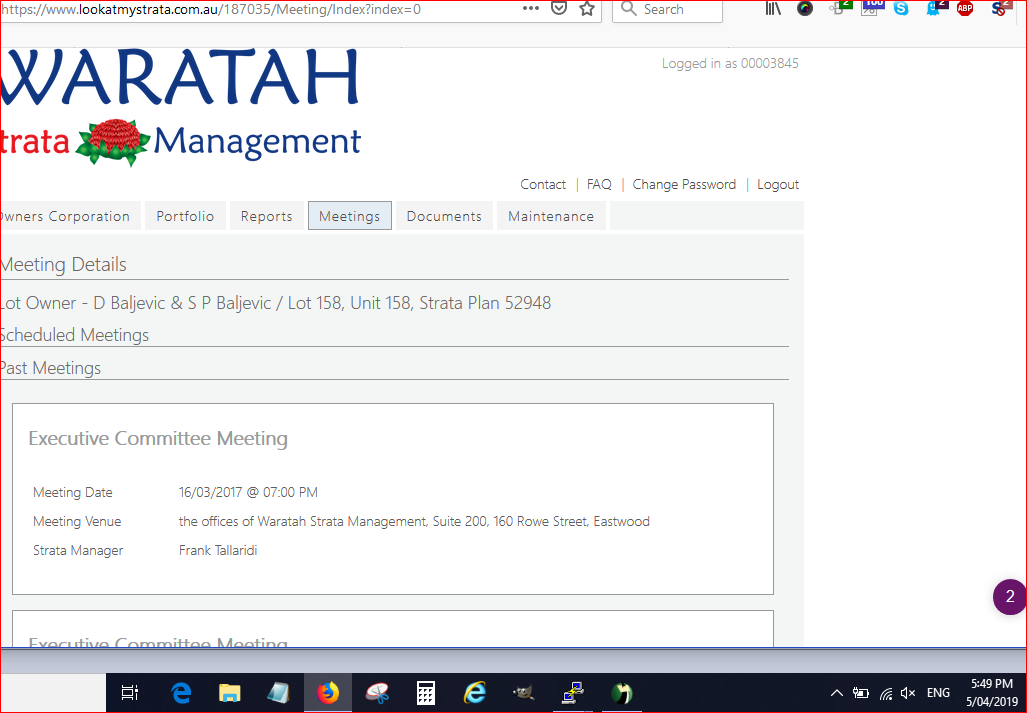Open Firefox page actions three-dot menu

coord(531,9)
